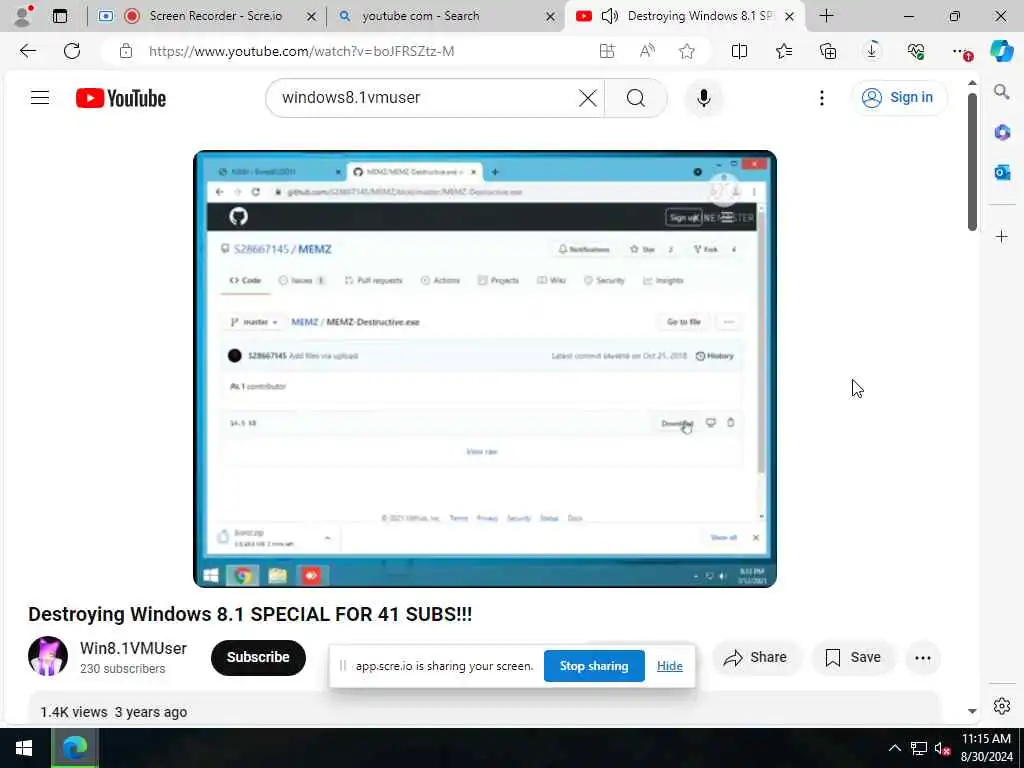Open the YouTube hamburger guide menu
Screen dimensions: 1024x768
point(40,98)
